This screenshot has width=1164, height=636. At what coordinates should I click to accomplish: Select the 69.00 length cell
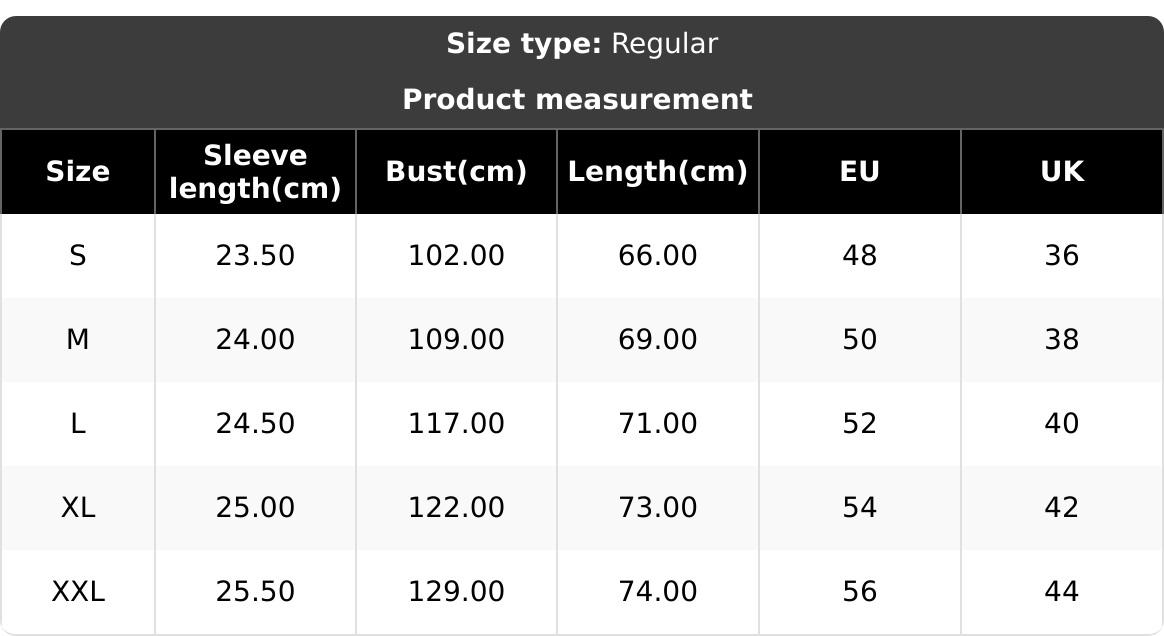point(657,340)
